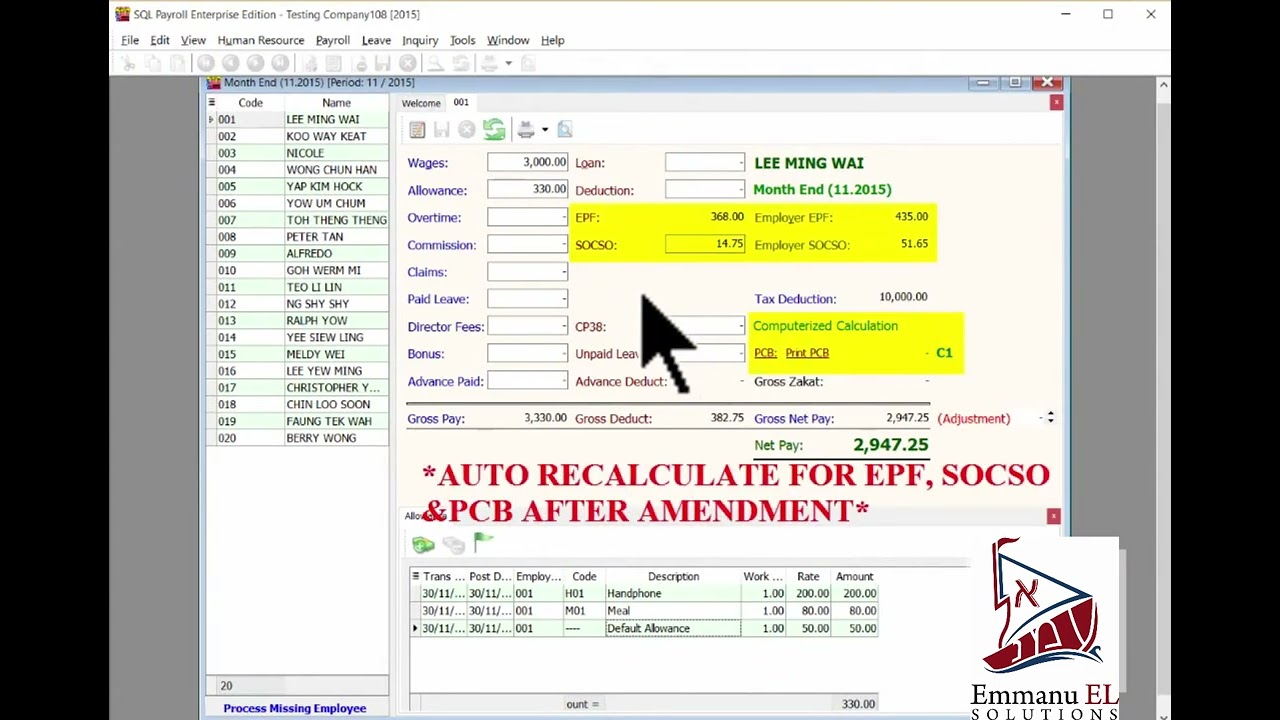Open the print dropdown arrow beside printer
Viewport: 1280px width, 720px height.
click(x=545, y=130)
